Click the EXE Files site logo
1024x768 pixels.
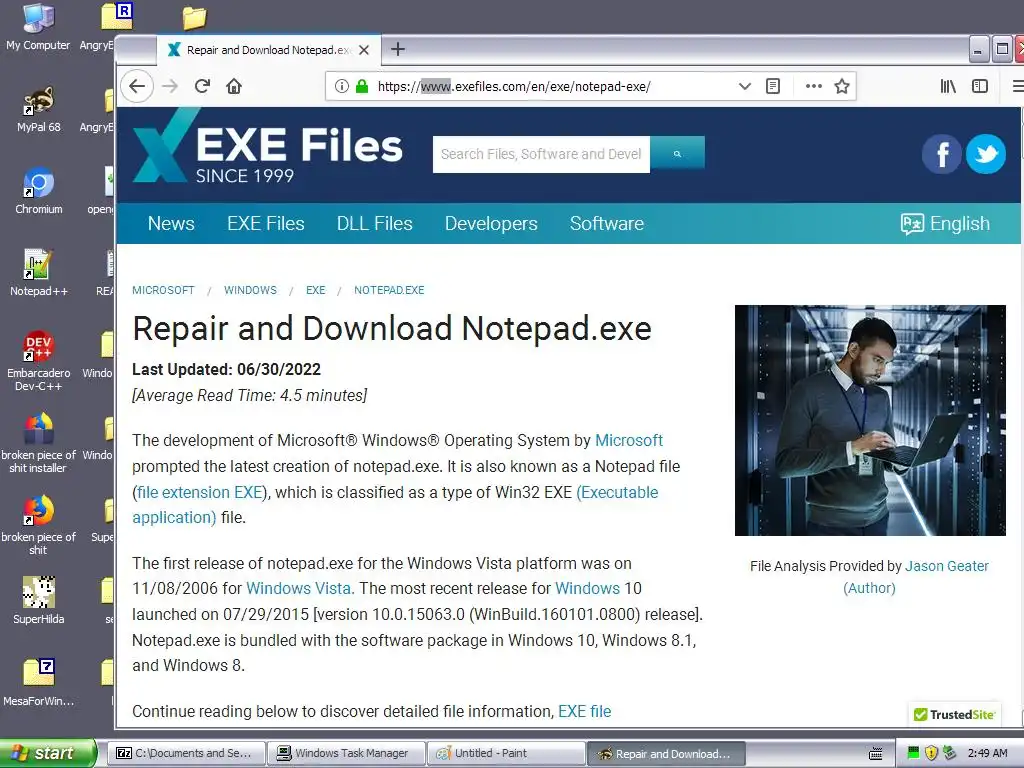(x=268, y=146)
